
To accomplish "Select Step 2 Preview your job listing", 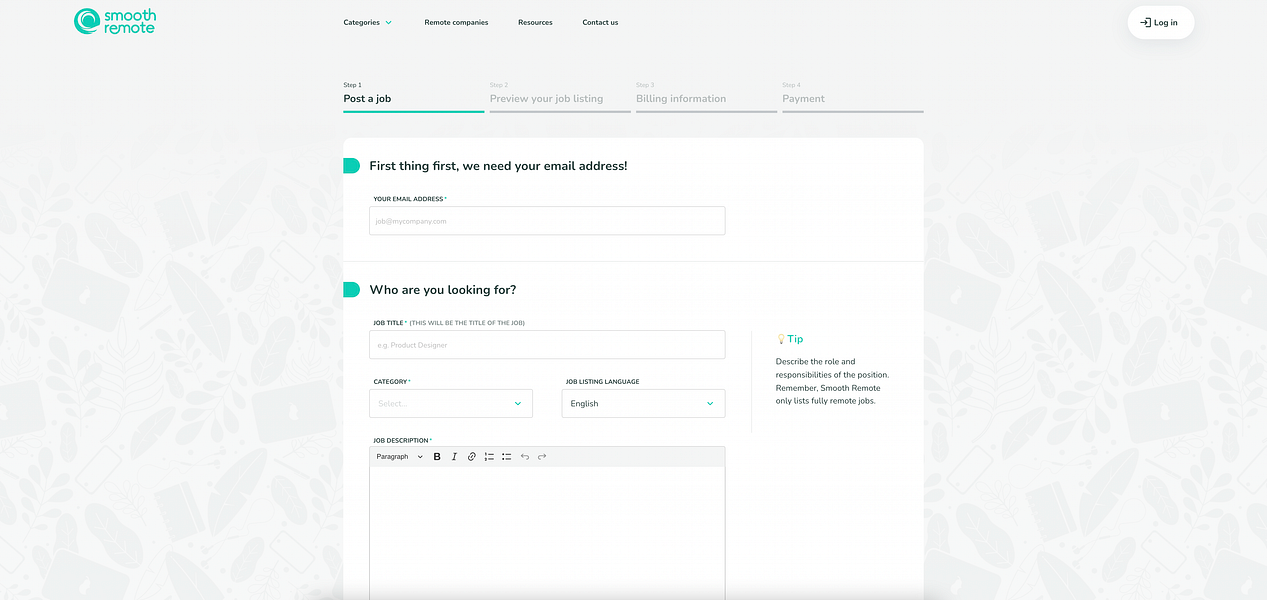I will coord(560,96).
